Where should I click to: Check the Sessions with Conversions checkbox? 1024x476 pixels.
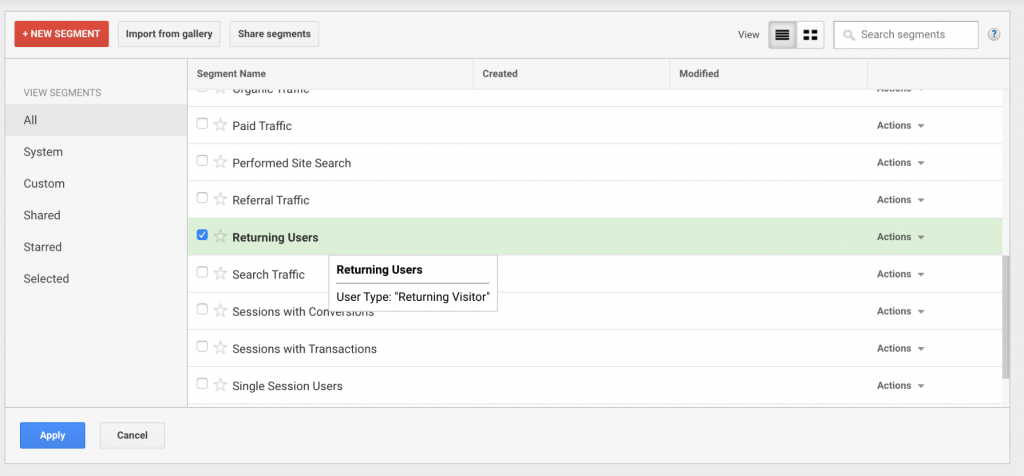coord(202,309)
